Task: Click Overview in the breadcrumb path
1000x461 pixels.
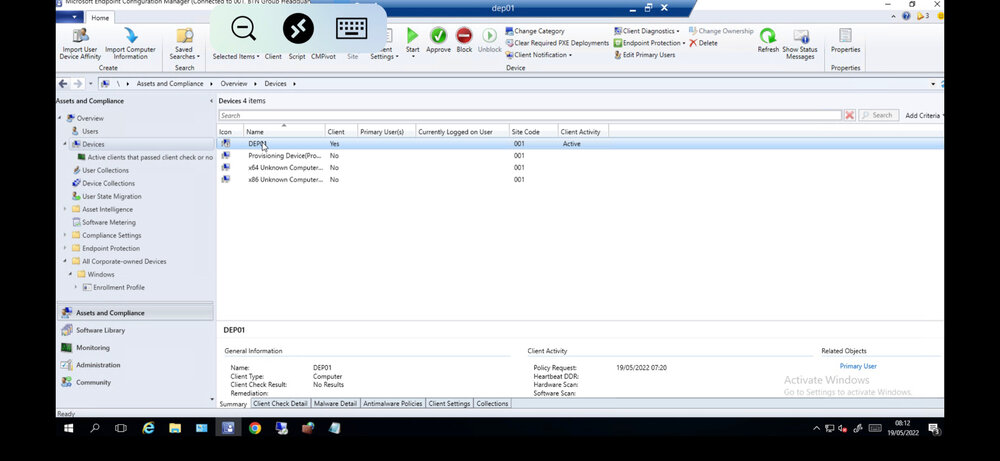Action: point(233,84)
